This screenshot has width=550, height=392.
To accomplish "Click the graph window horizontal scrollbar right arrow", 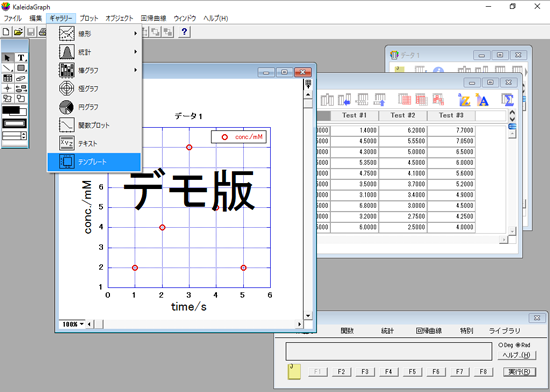I will 299,324.
